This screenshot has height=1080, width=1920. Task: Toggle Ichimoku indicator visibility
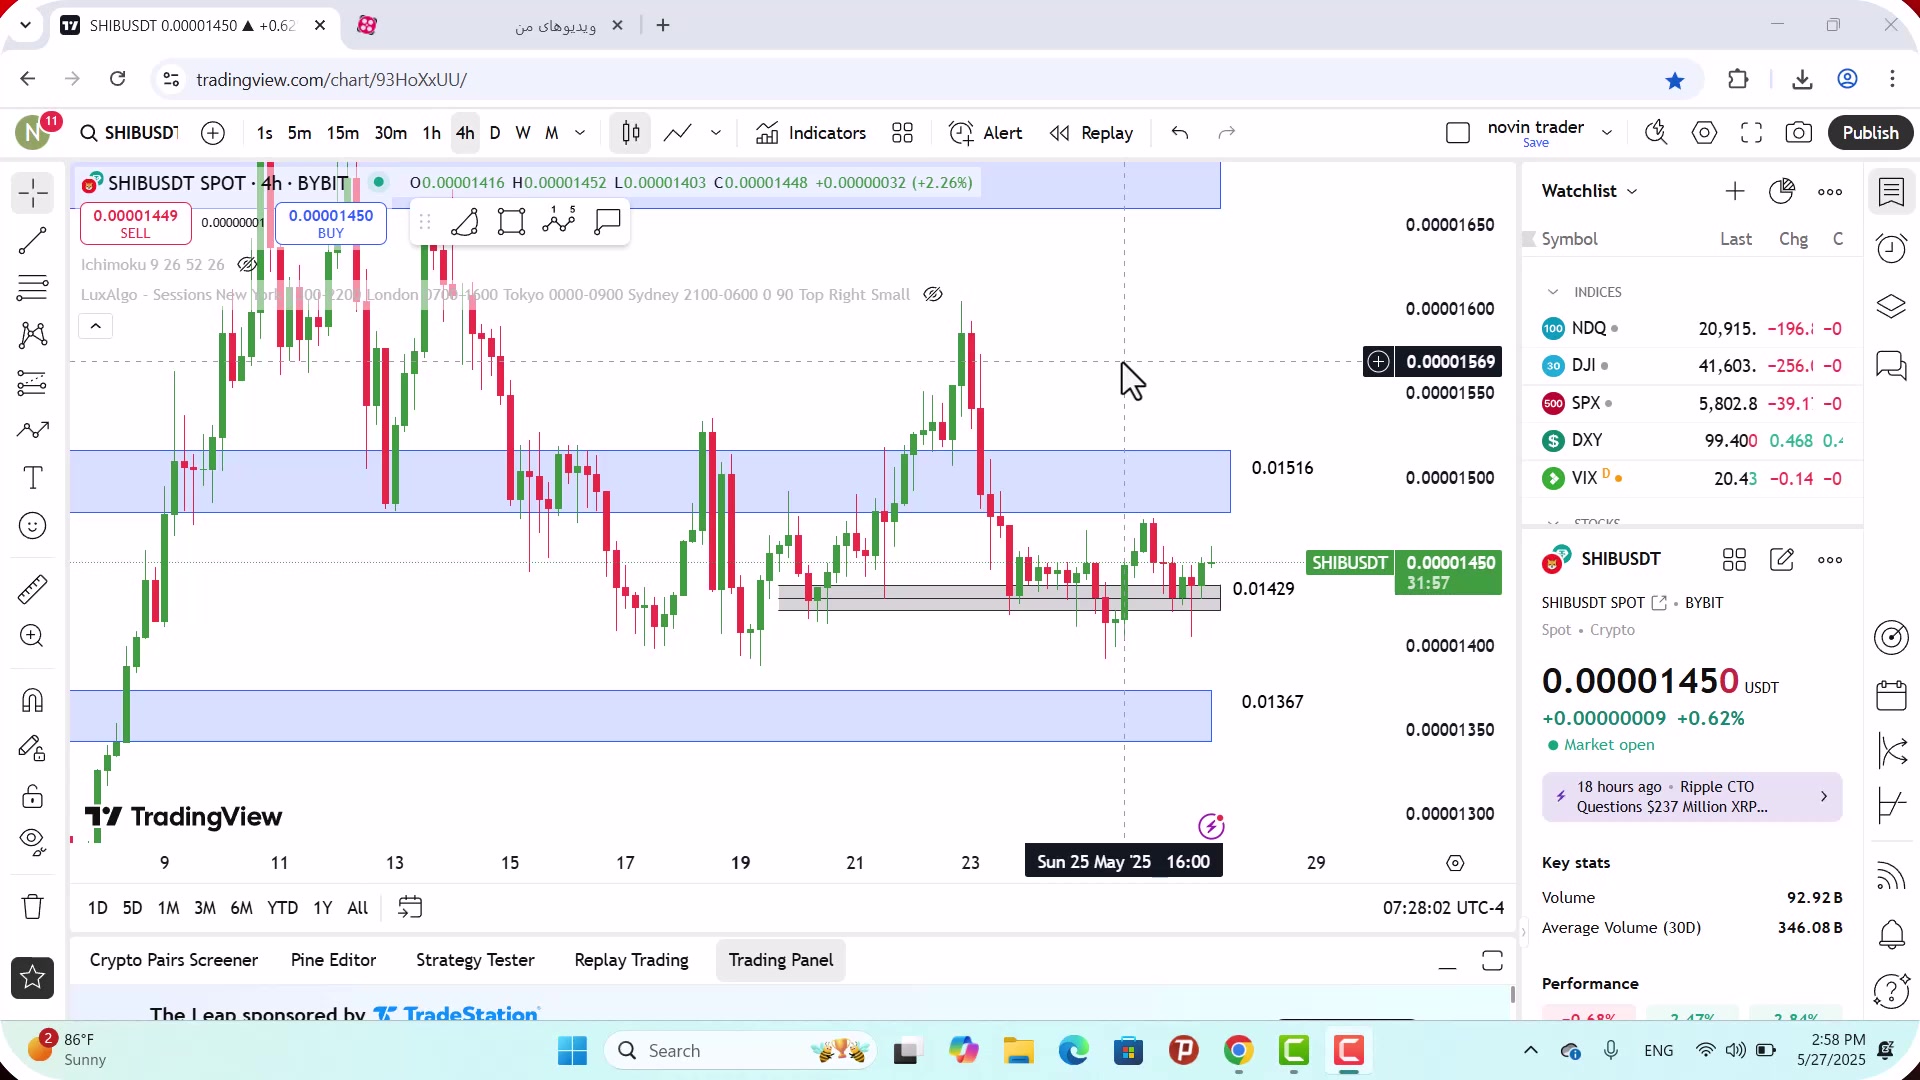pos(246,265)
